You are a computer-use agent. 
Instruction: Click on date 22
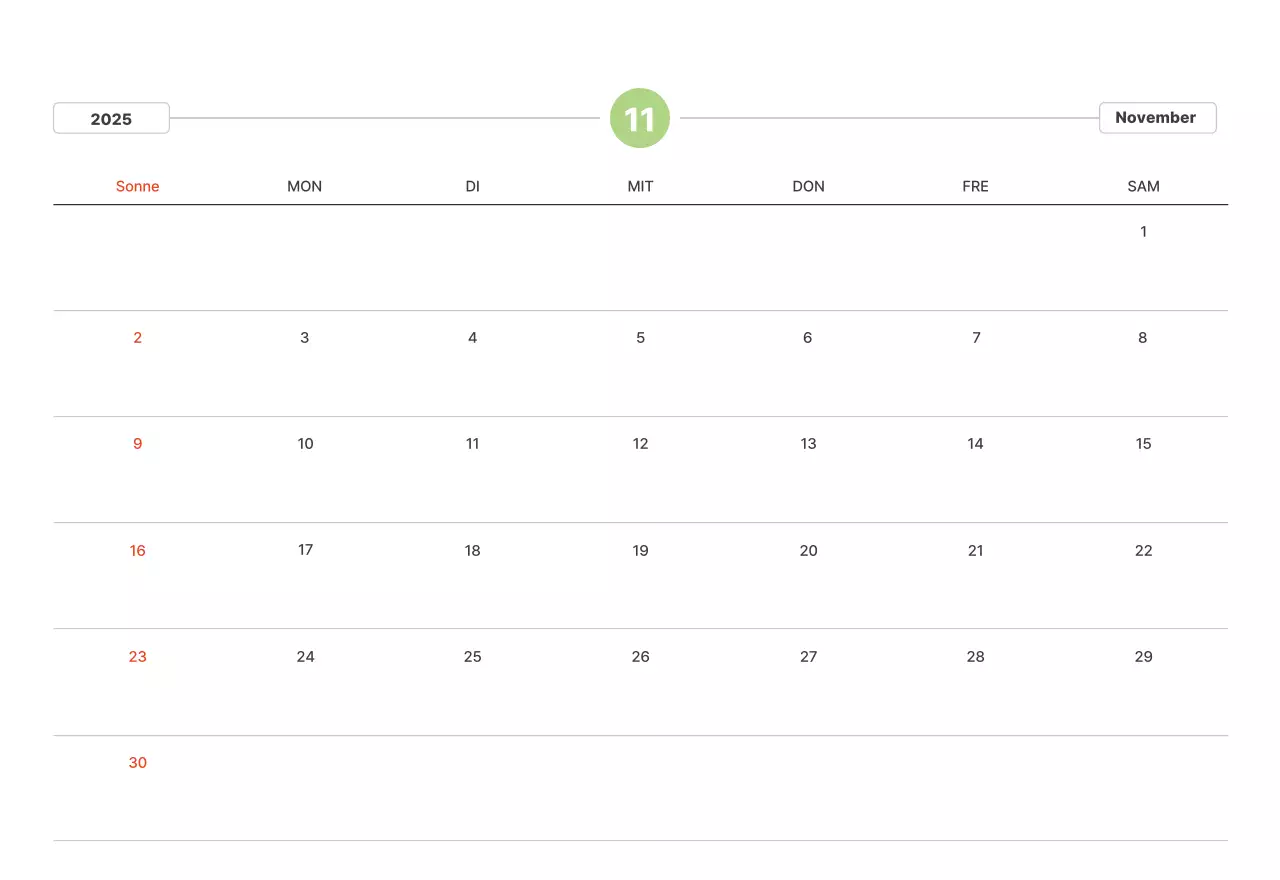click(1143, 551)
